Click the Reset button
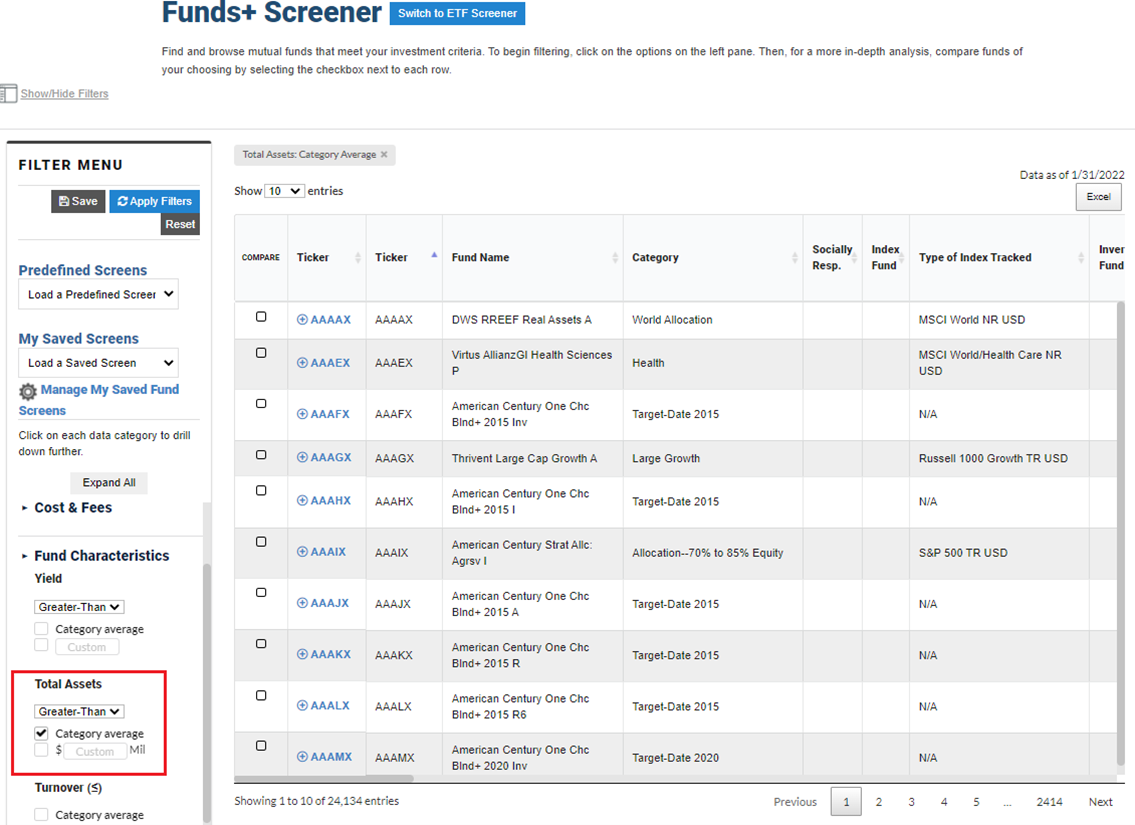Image resolution: width=1135 pixels, height=825 pixels. coord(180,224)
